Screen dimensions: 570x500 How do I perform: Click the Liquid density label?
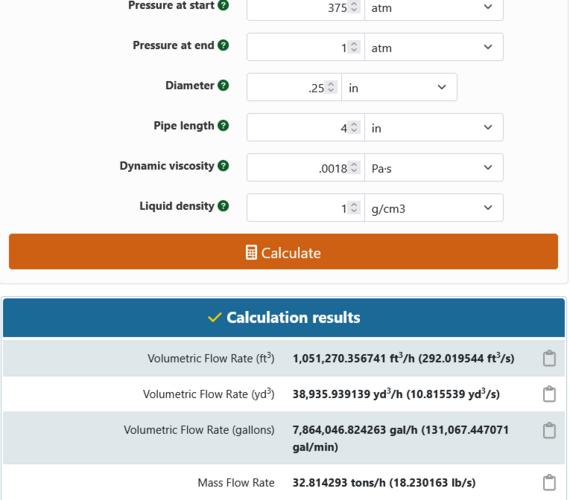tap(177, 206)
